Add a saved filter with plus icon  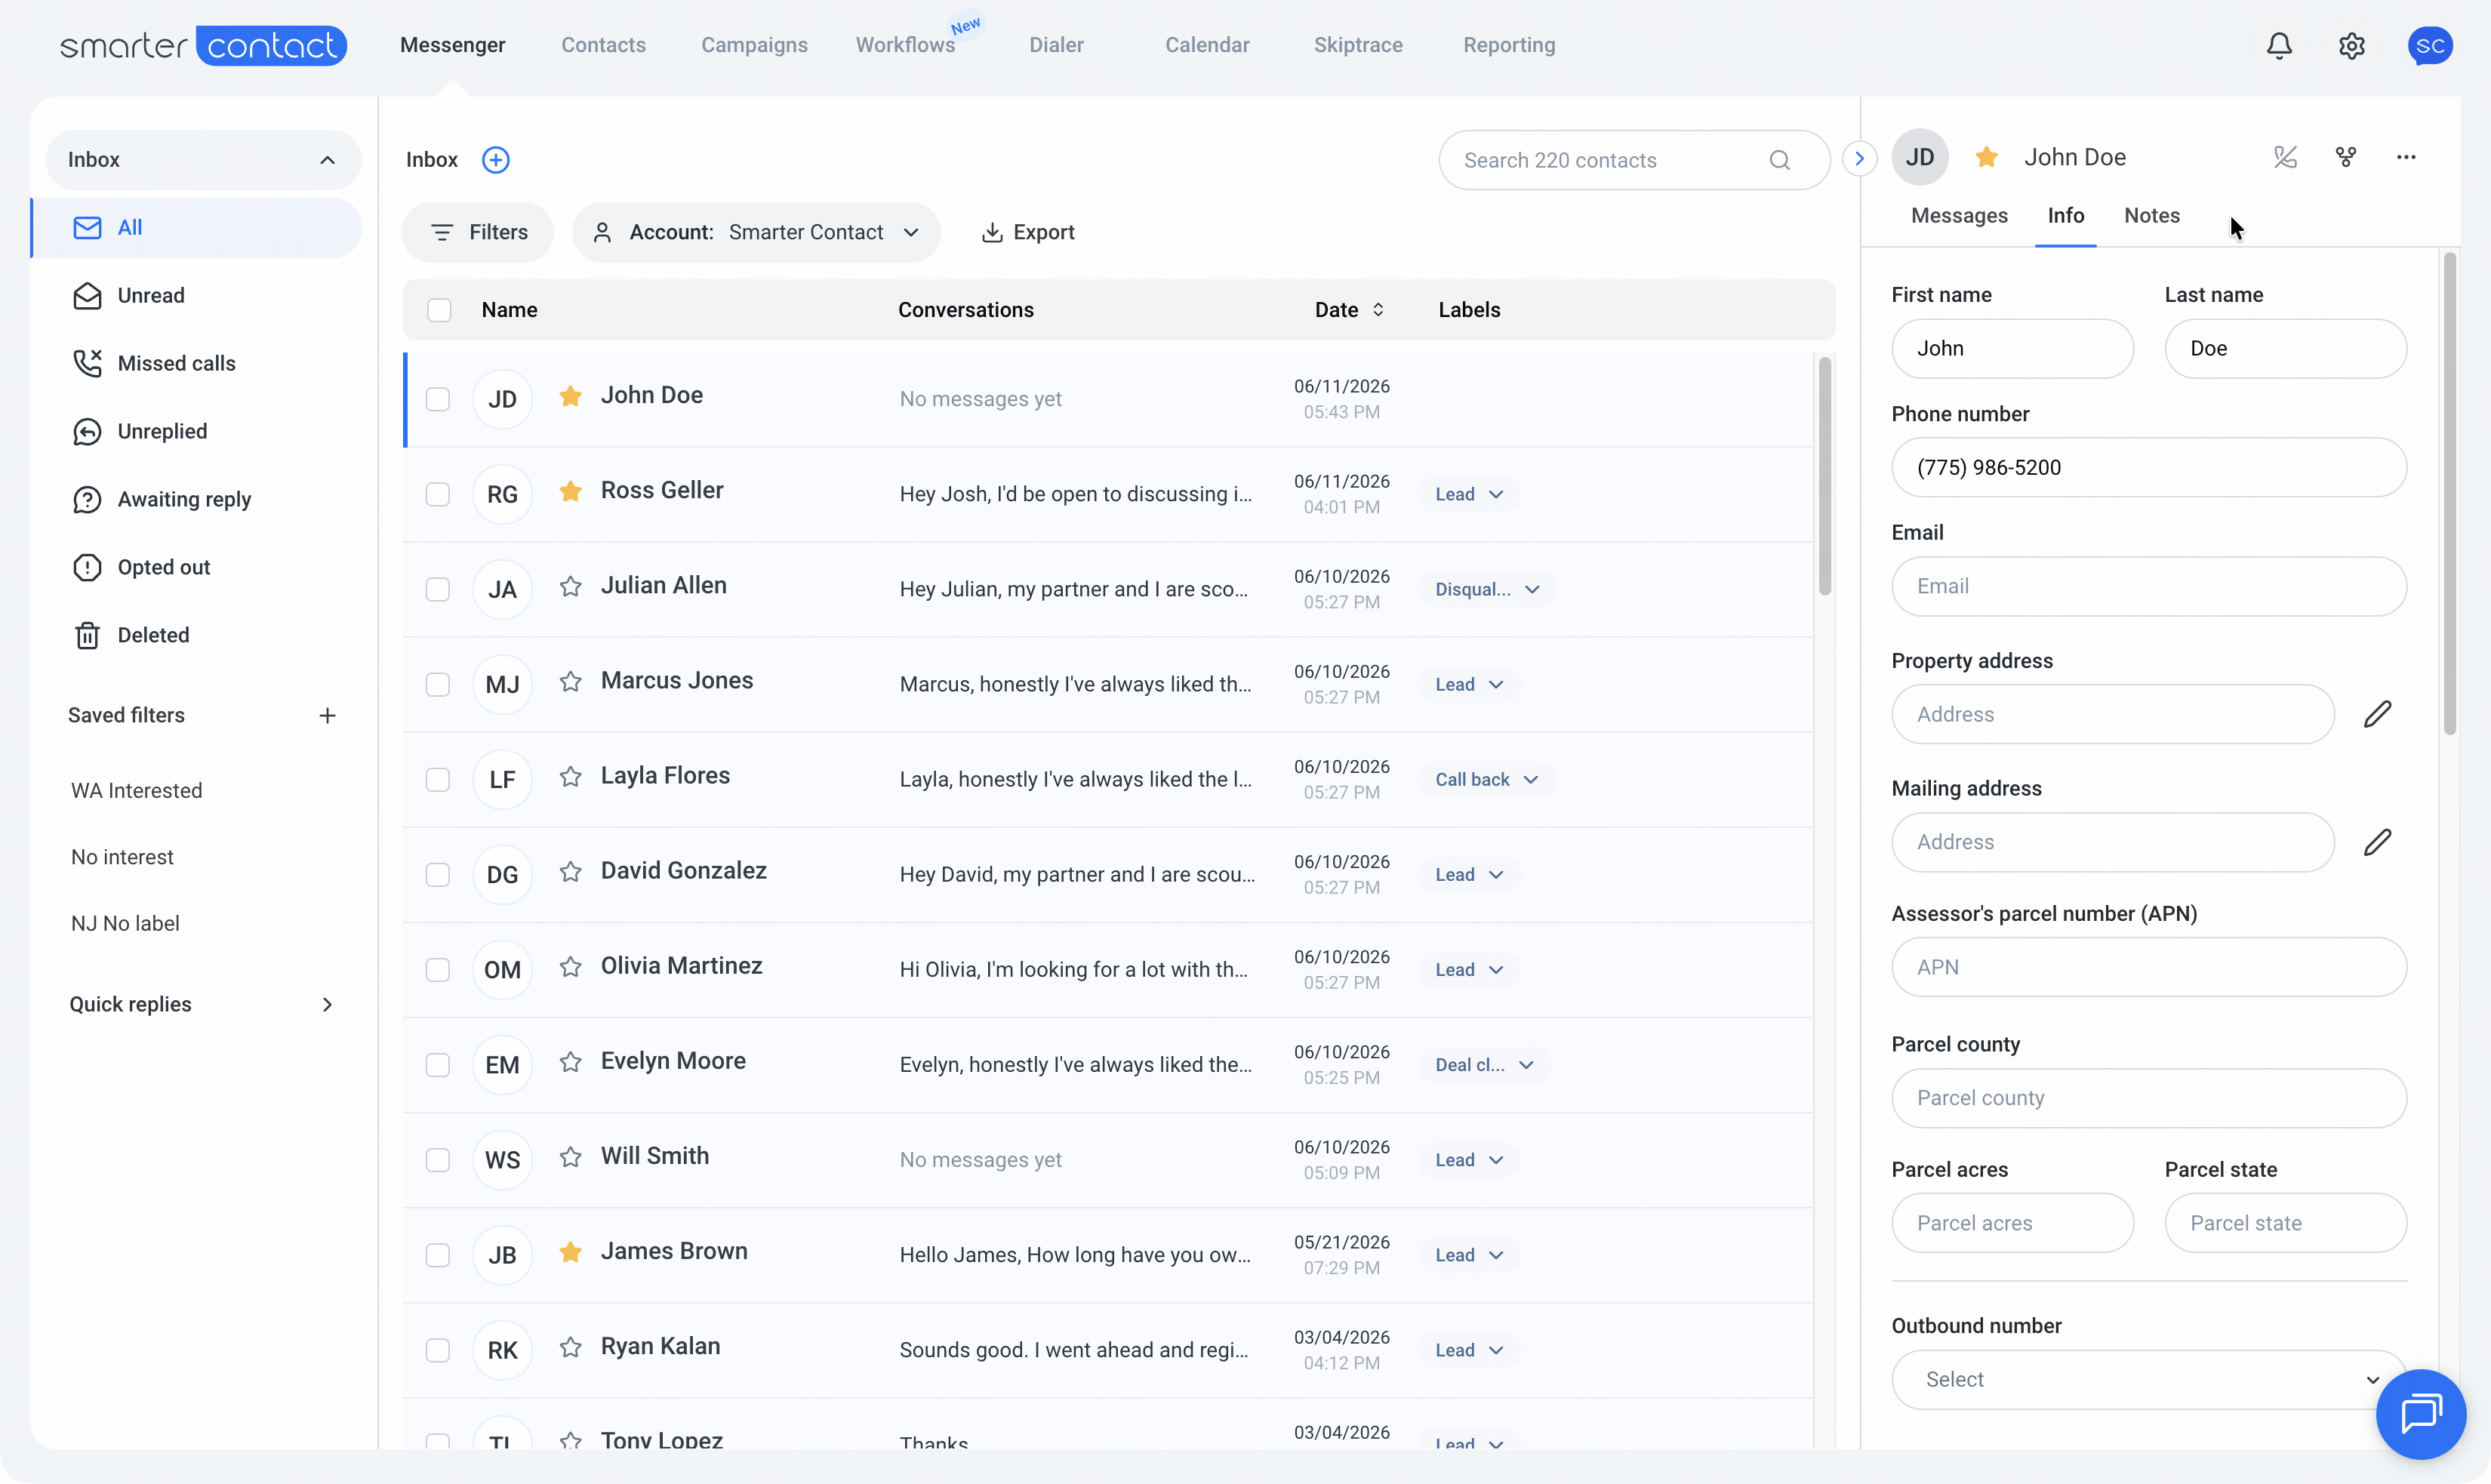327,715
